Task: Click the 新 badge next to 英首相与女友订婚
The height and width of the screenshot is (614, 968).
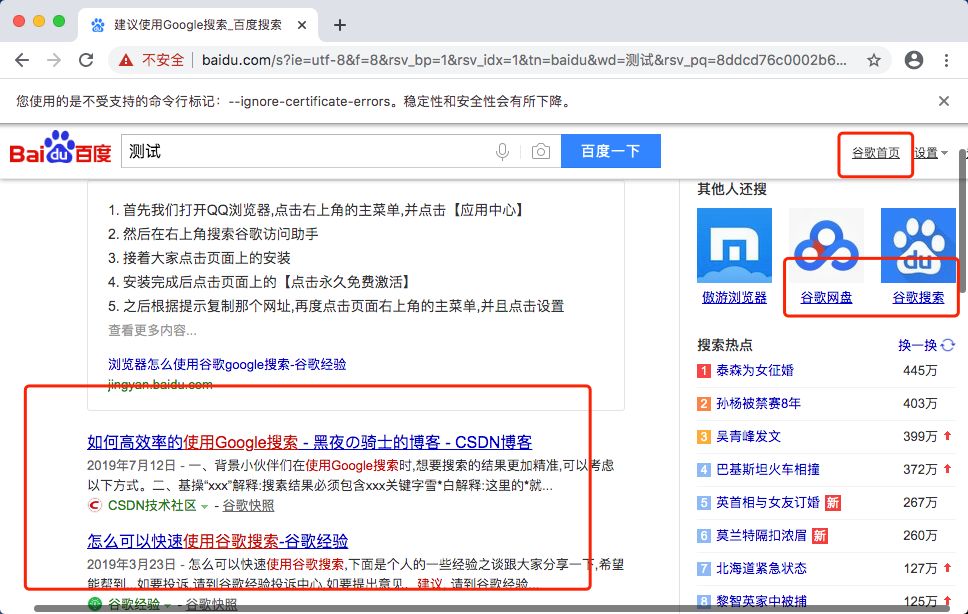Action: [833, 503]
